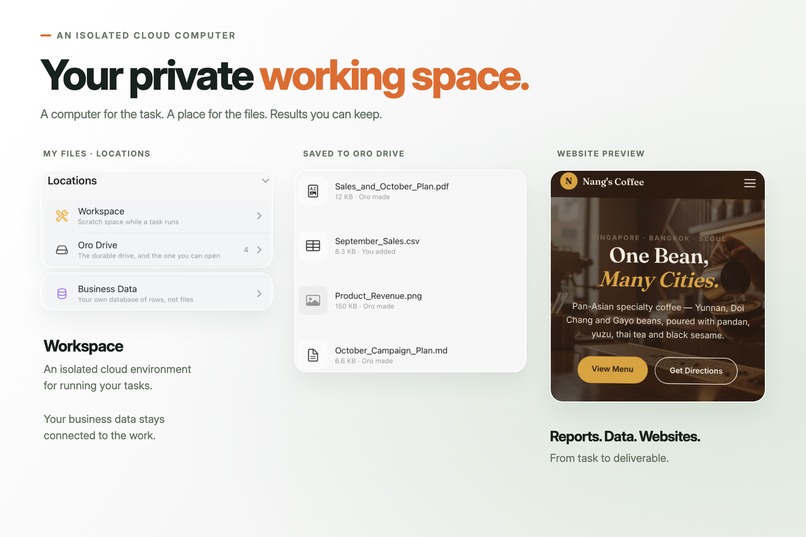Click the PDF icon for Sales_and_October_Plan.pdf
806x537 pixels.
click(313, 191)
